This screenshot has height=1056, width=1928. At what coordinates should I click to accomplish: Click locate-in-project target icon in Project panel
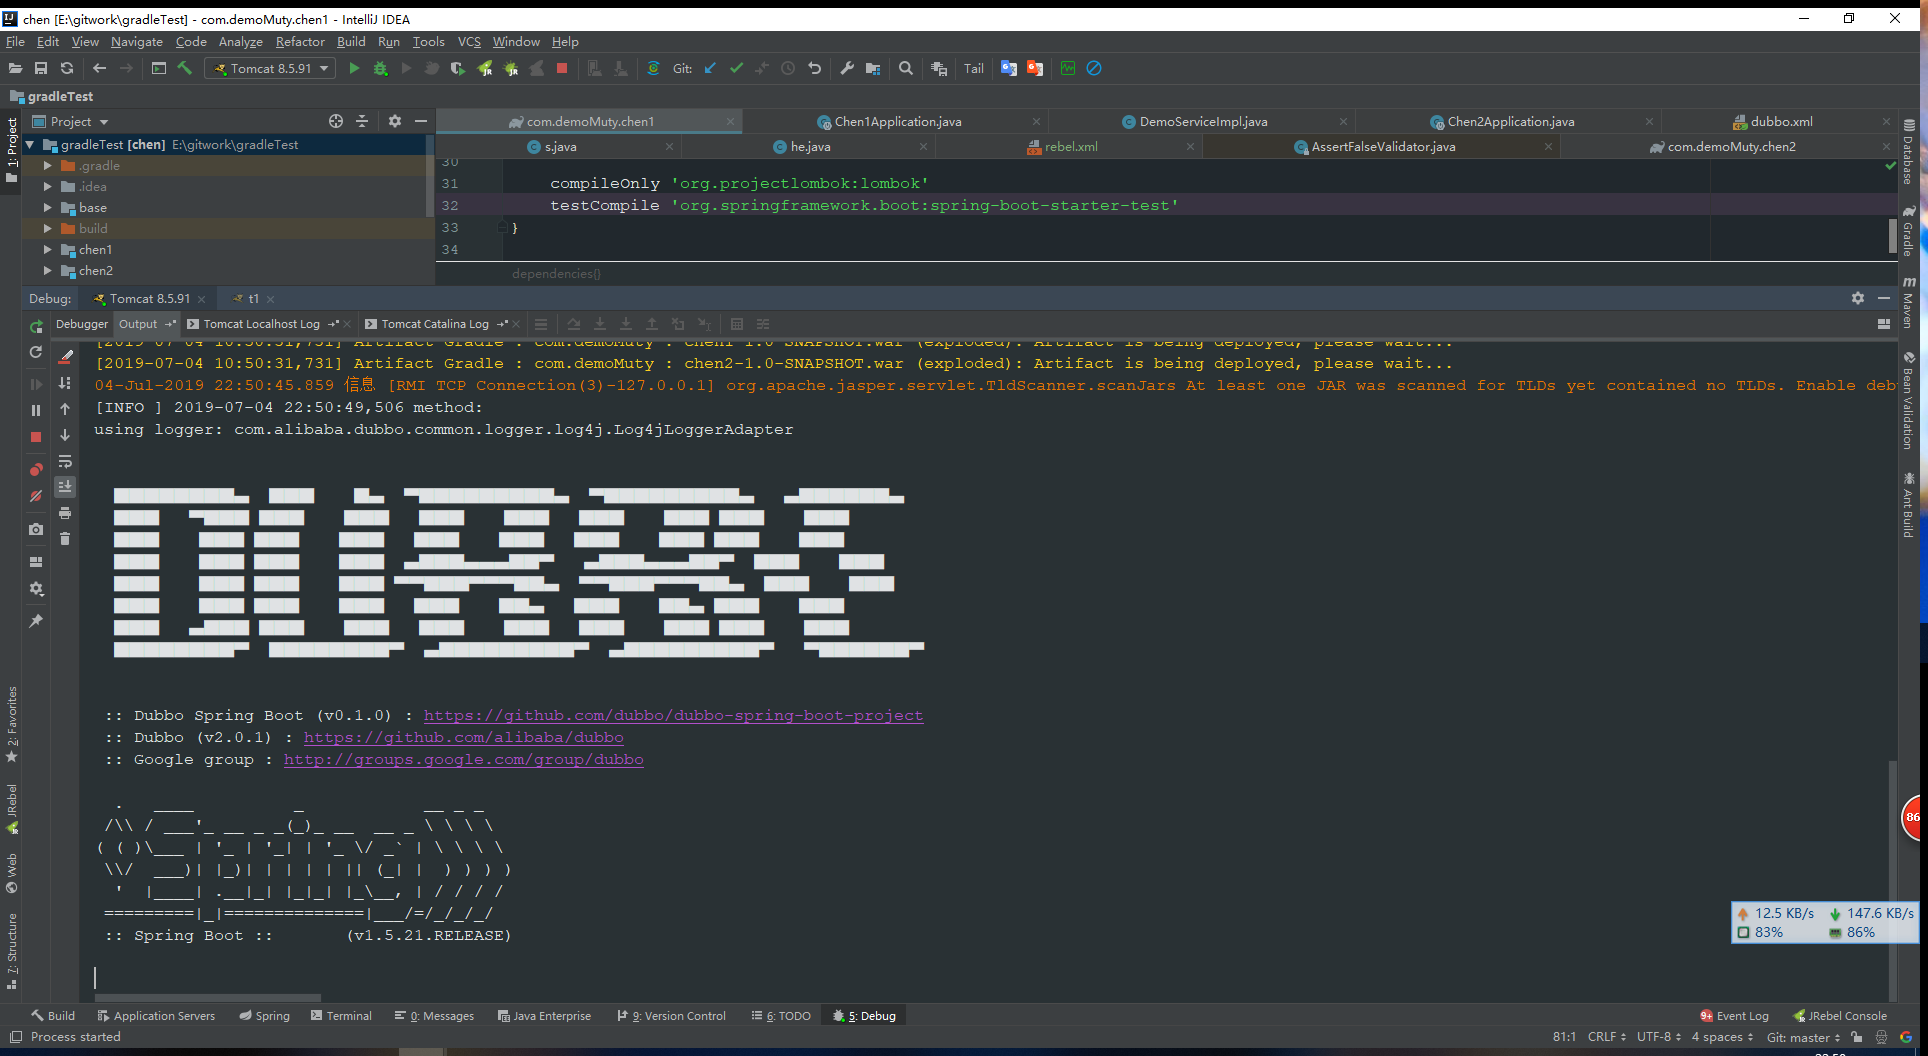(x=336, y=121)
